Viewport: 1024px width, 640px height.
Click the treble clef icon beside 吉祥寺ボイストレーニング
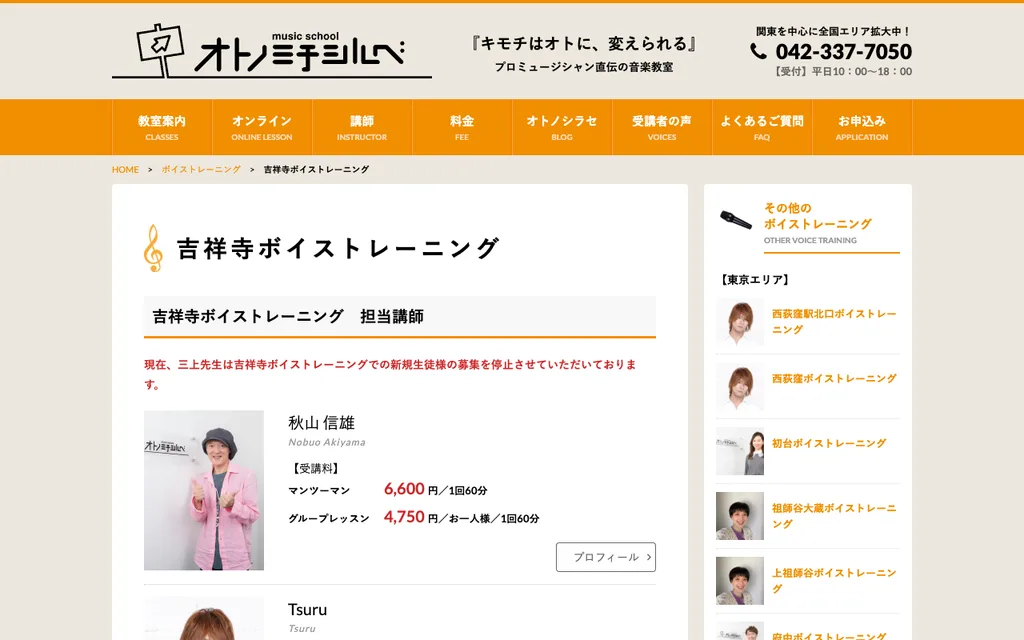click(x=153, y=248)
